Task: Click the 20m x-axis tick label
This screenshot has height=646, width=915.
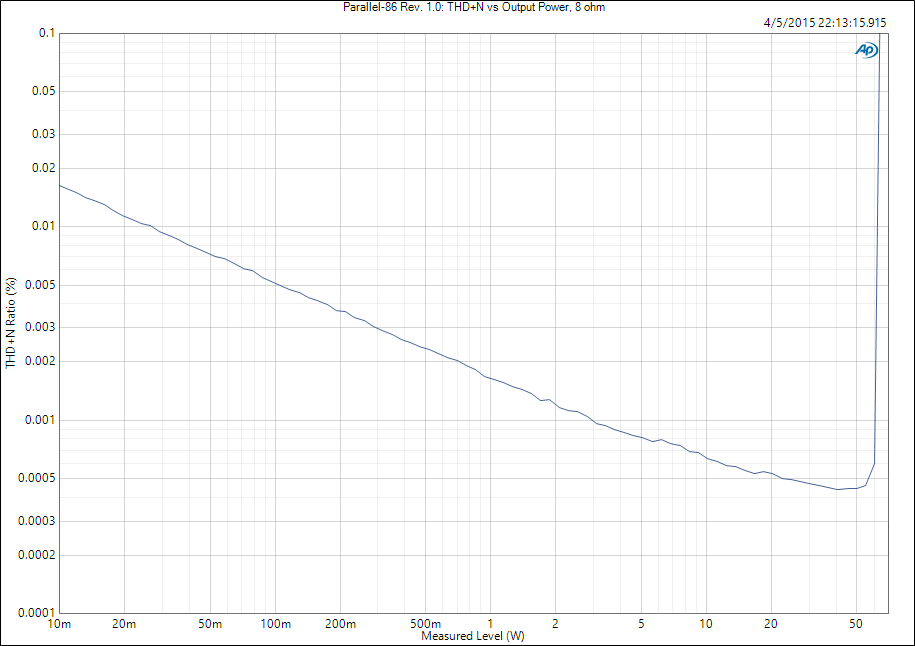Action: click(124, 624)
